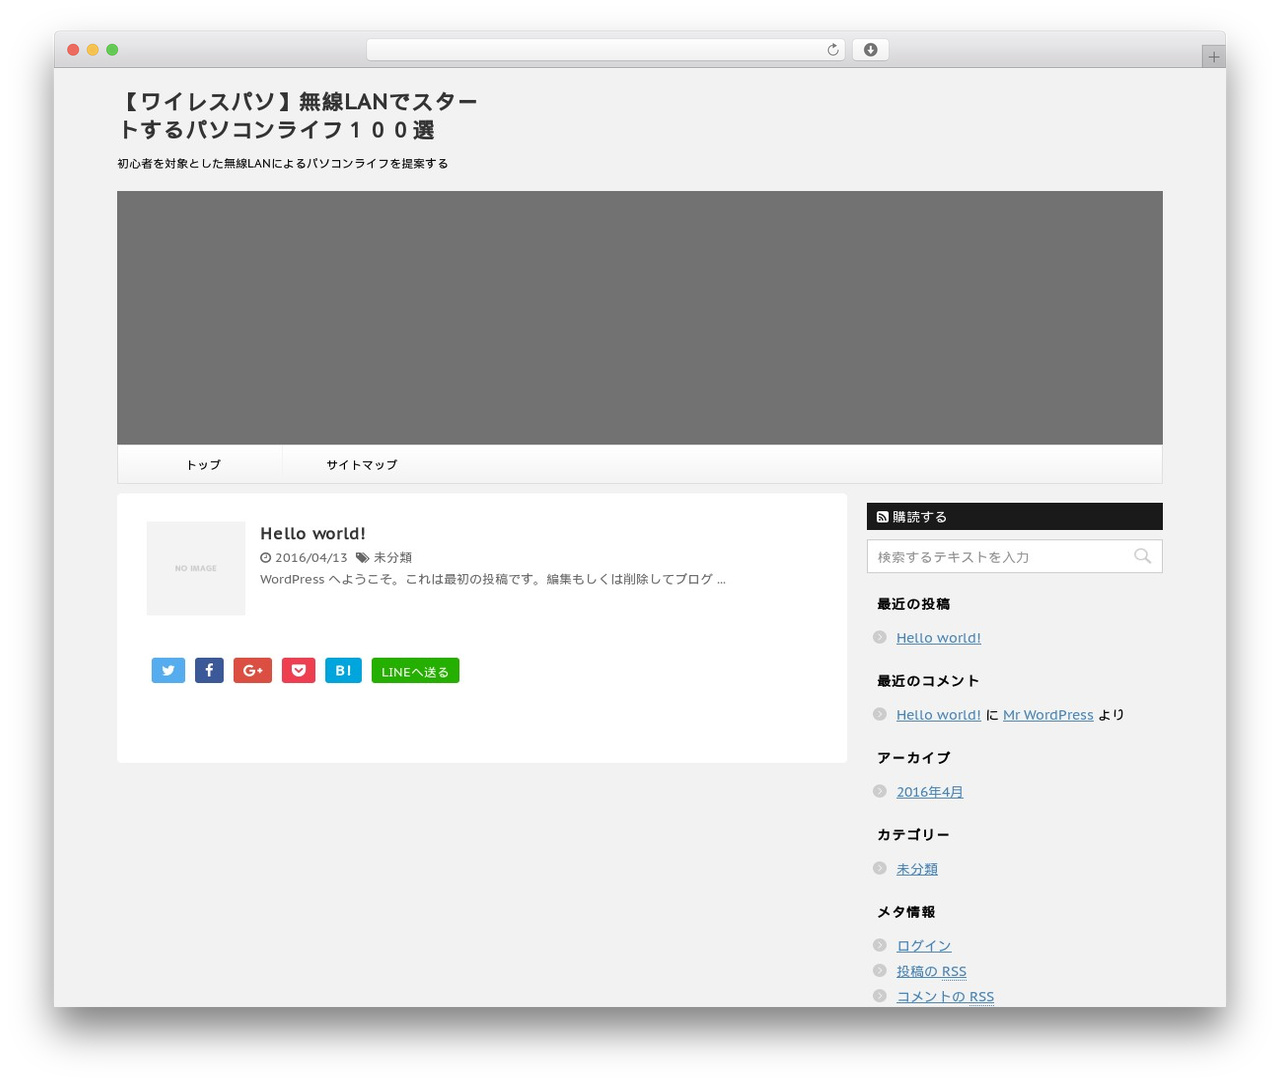
Task: Click the アーカイブ heading
Action: pos(913,758)
